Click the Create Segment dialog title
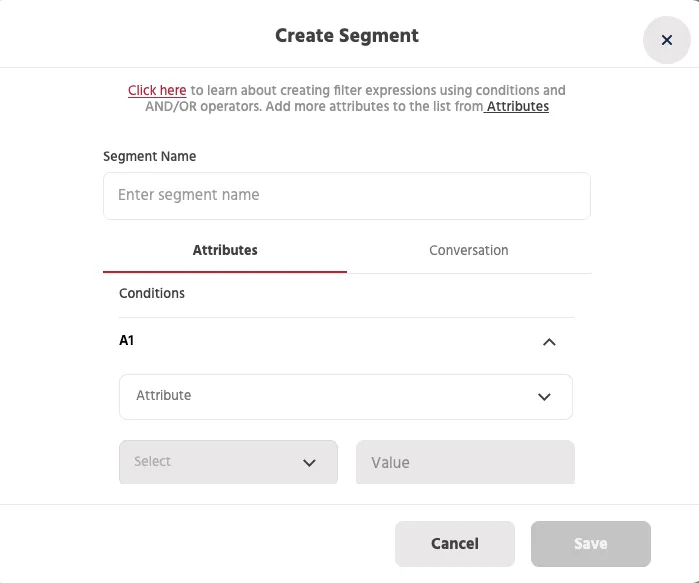 click(347, 36)
